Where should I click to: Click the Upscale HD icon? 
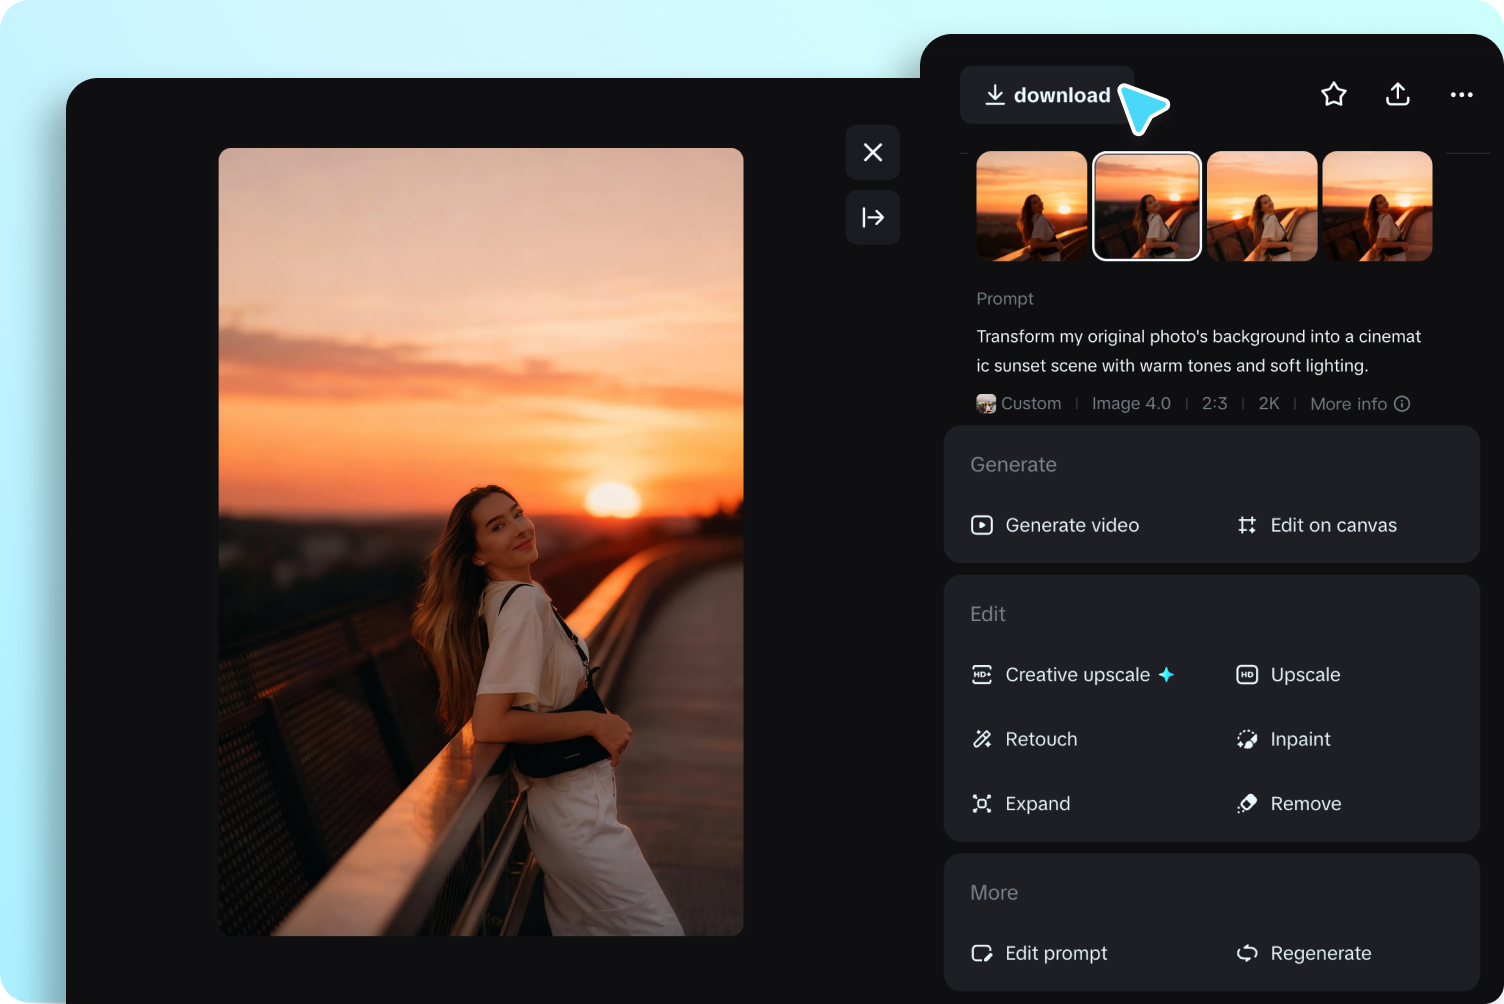[1247, 675]
